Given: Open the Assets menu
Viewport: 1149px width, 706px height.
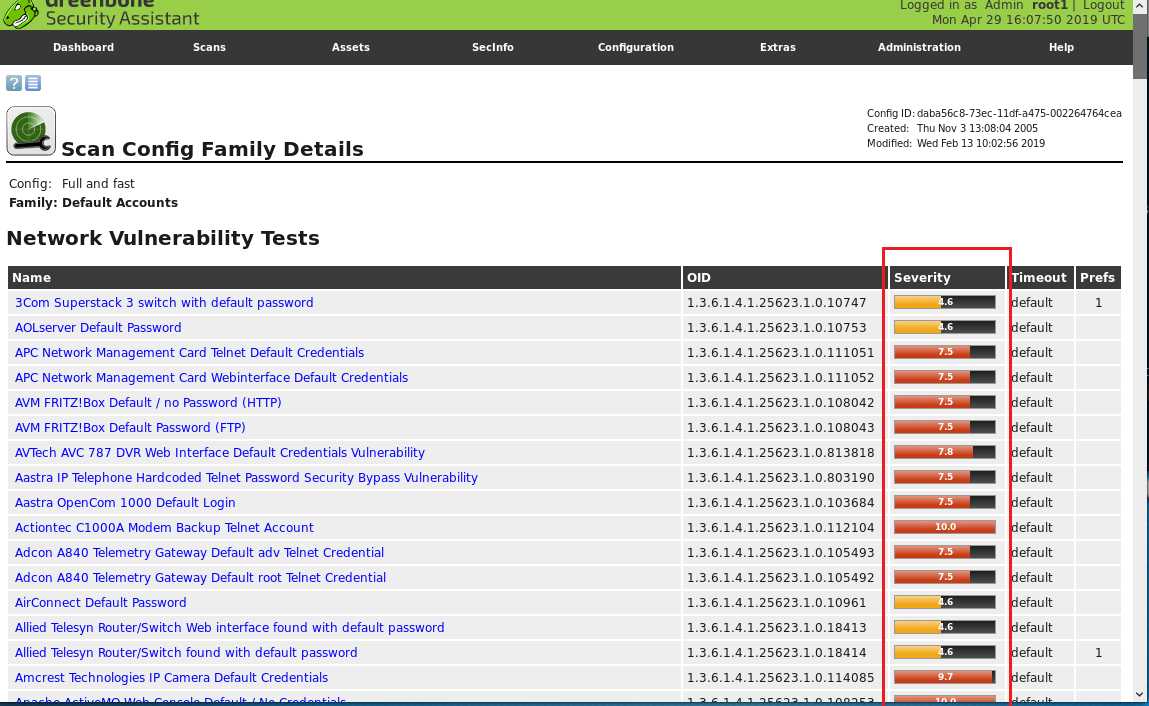Looking at the screenshot, I should (x=350, y=47).
